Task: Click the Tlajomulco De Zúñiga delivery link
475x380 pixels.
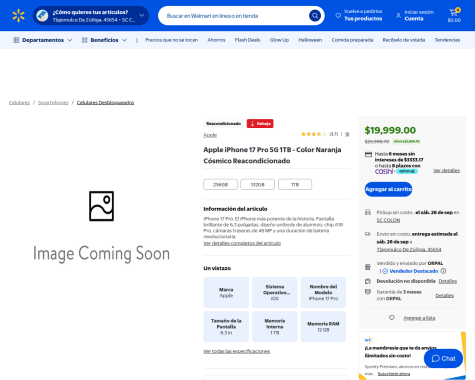Action: (409, 250)
